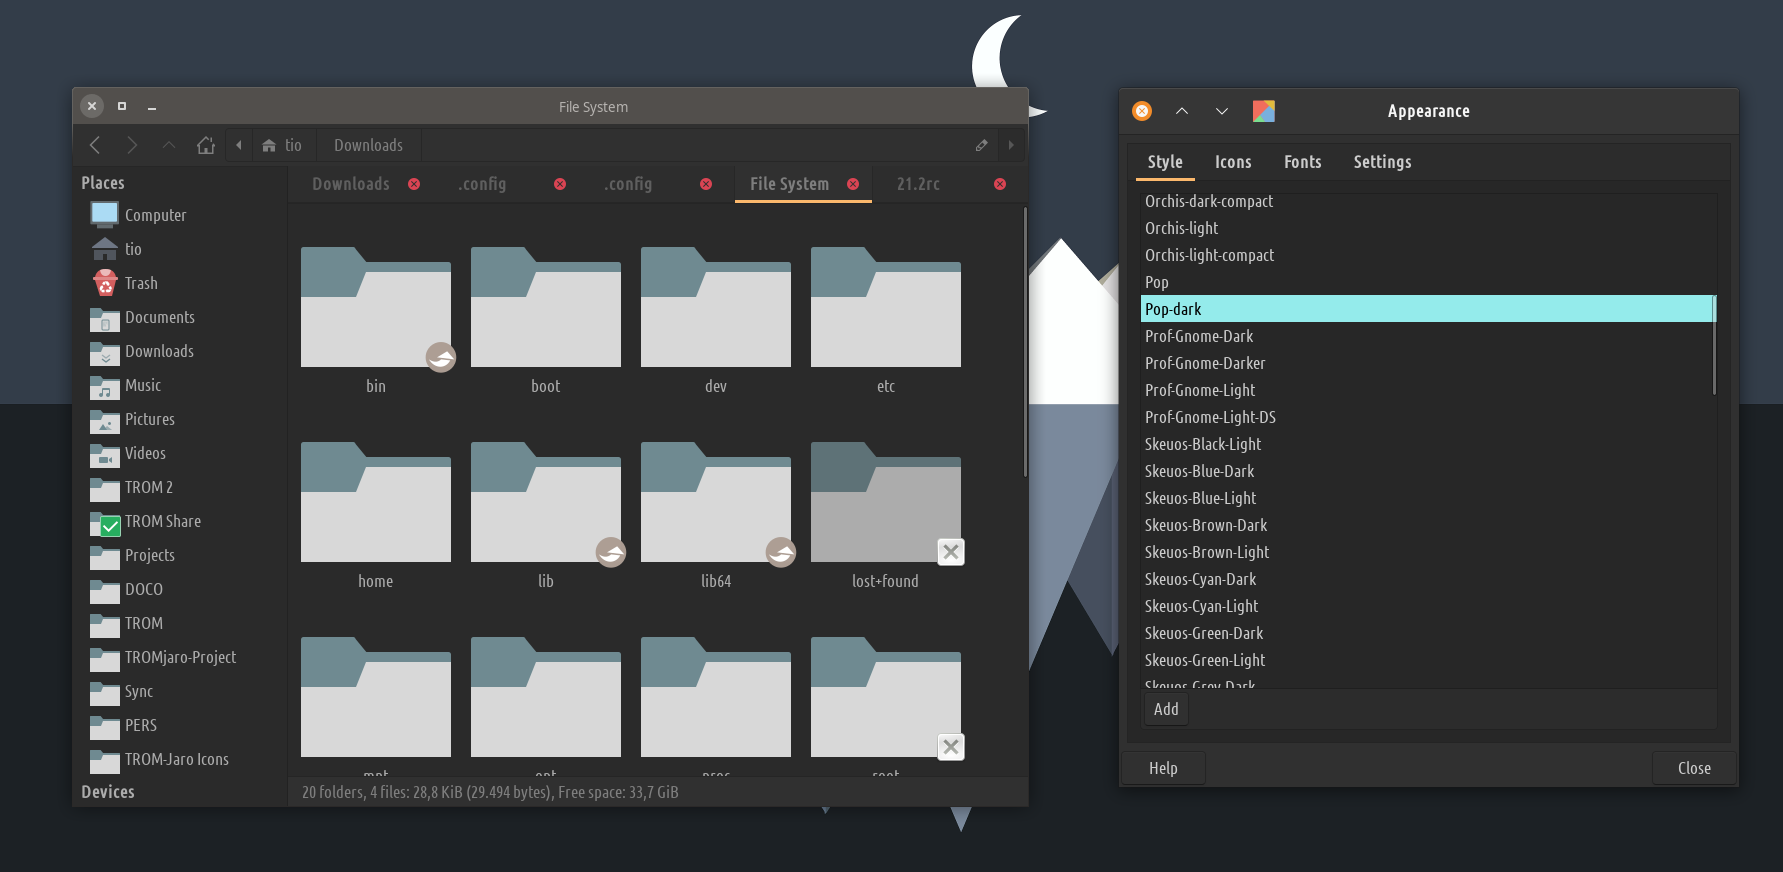Click the pencil edit-location icon
The image size is (1783, 872).
click(981, 145)
